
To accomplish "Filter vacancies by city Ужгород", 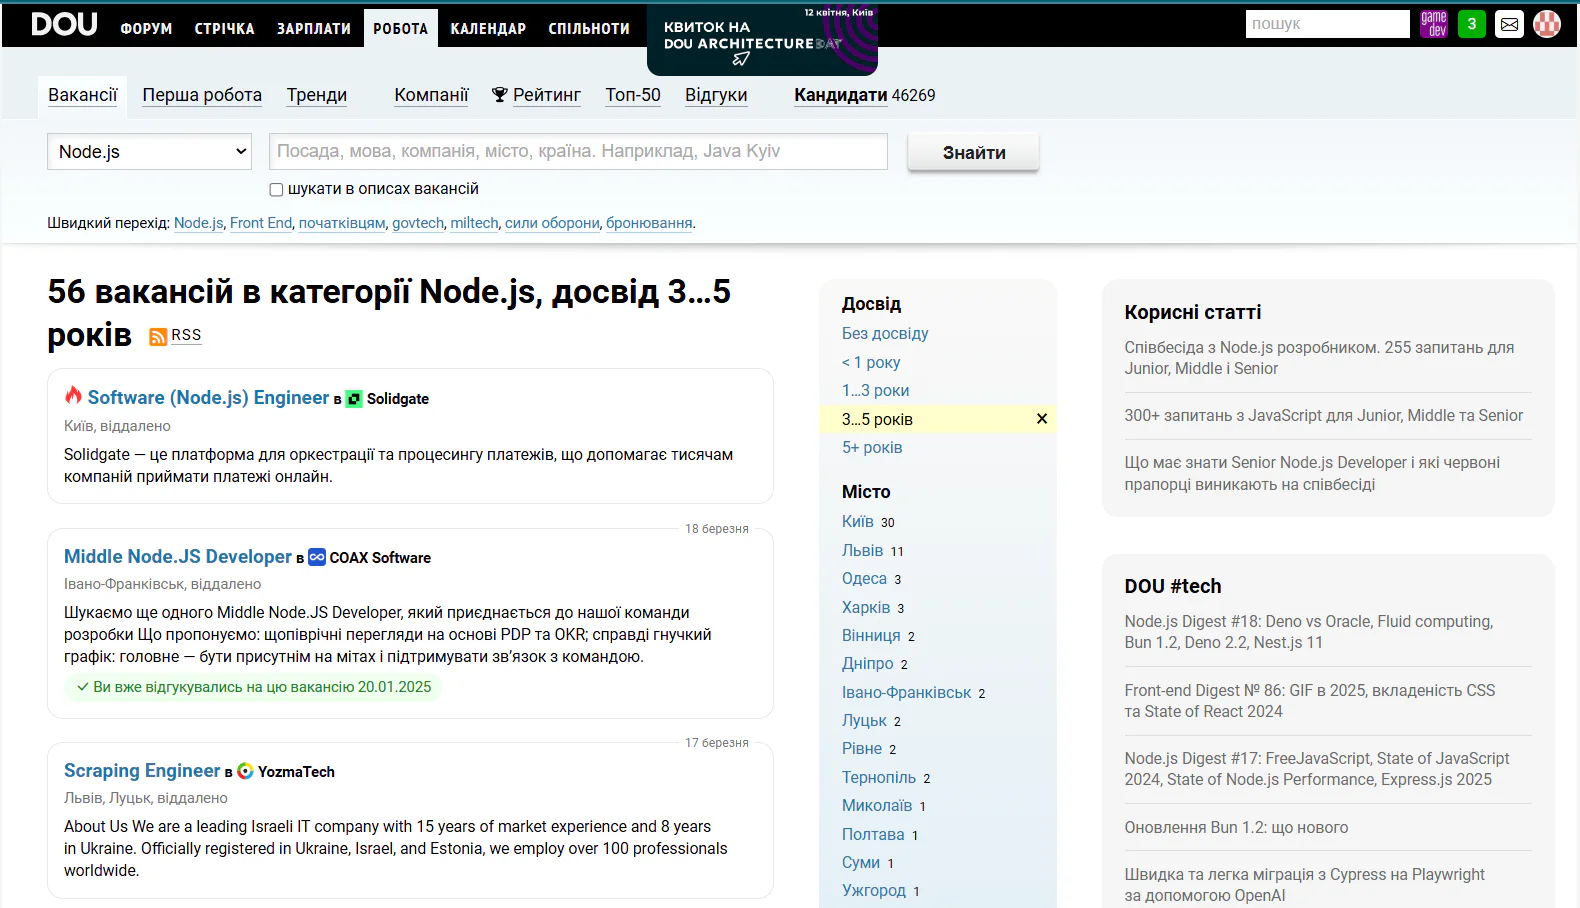I will coord(874,891).
